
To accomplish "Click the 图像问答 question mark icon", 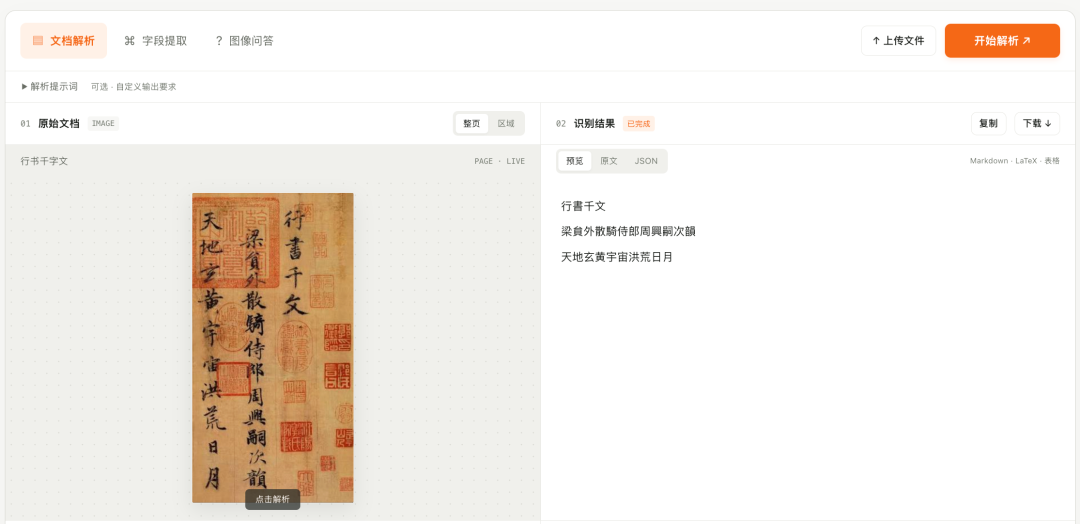I will tap(219, 41).
